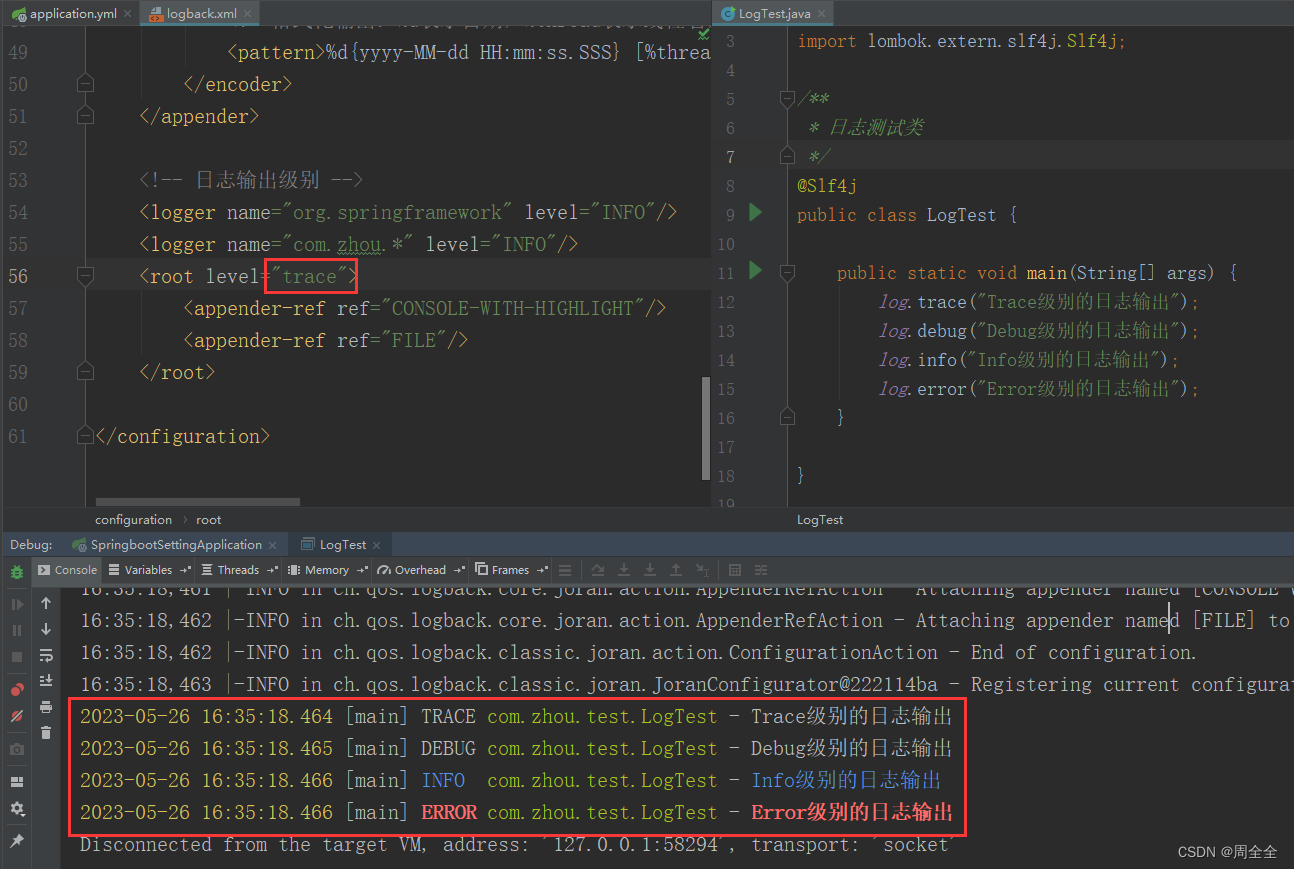Click the Show Execution Point icon
The image size is (1294, 869).
565,570
